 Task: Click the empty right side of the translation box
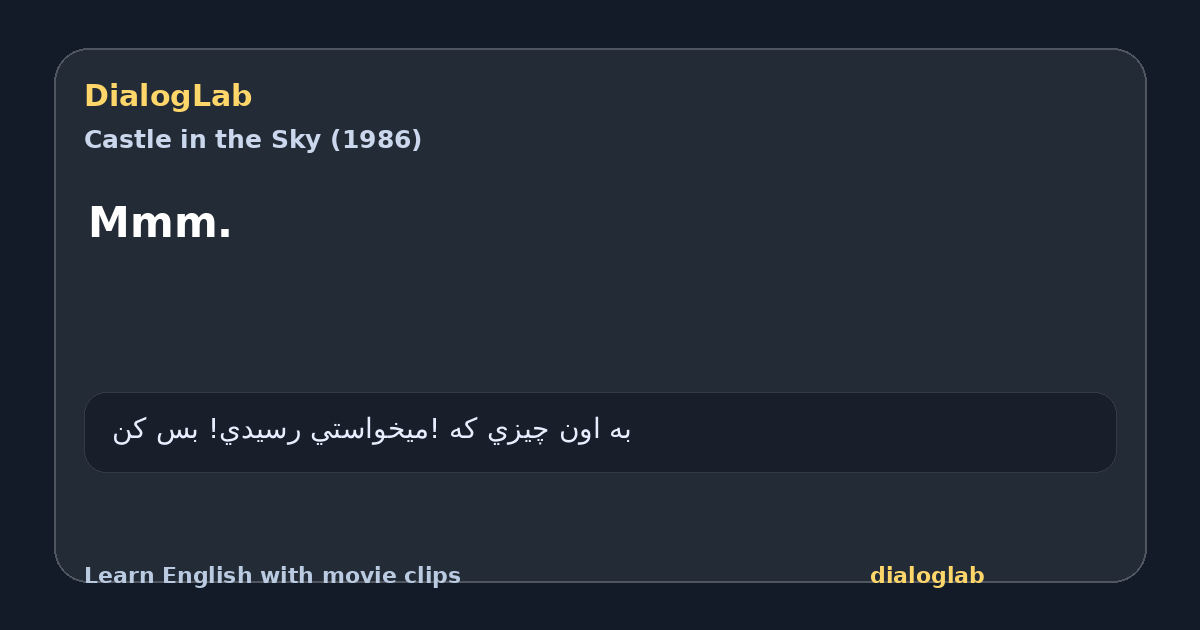pos(880,432)
